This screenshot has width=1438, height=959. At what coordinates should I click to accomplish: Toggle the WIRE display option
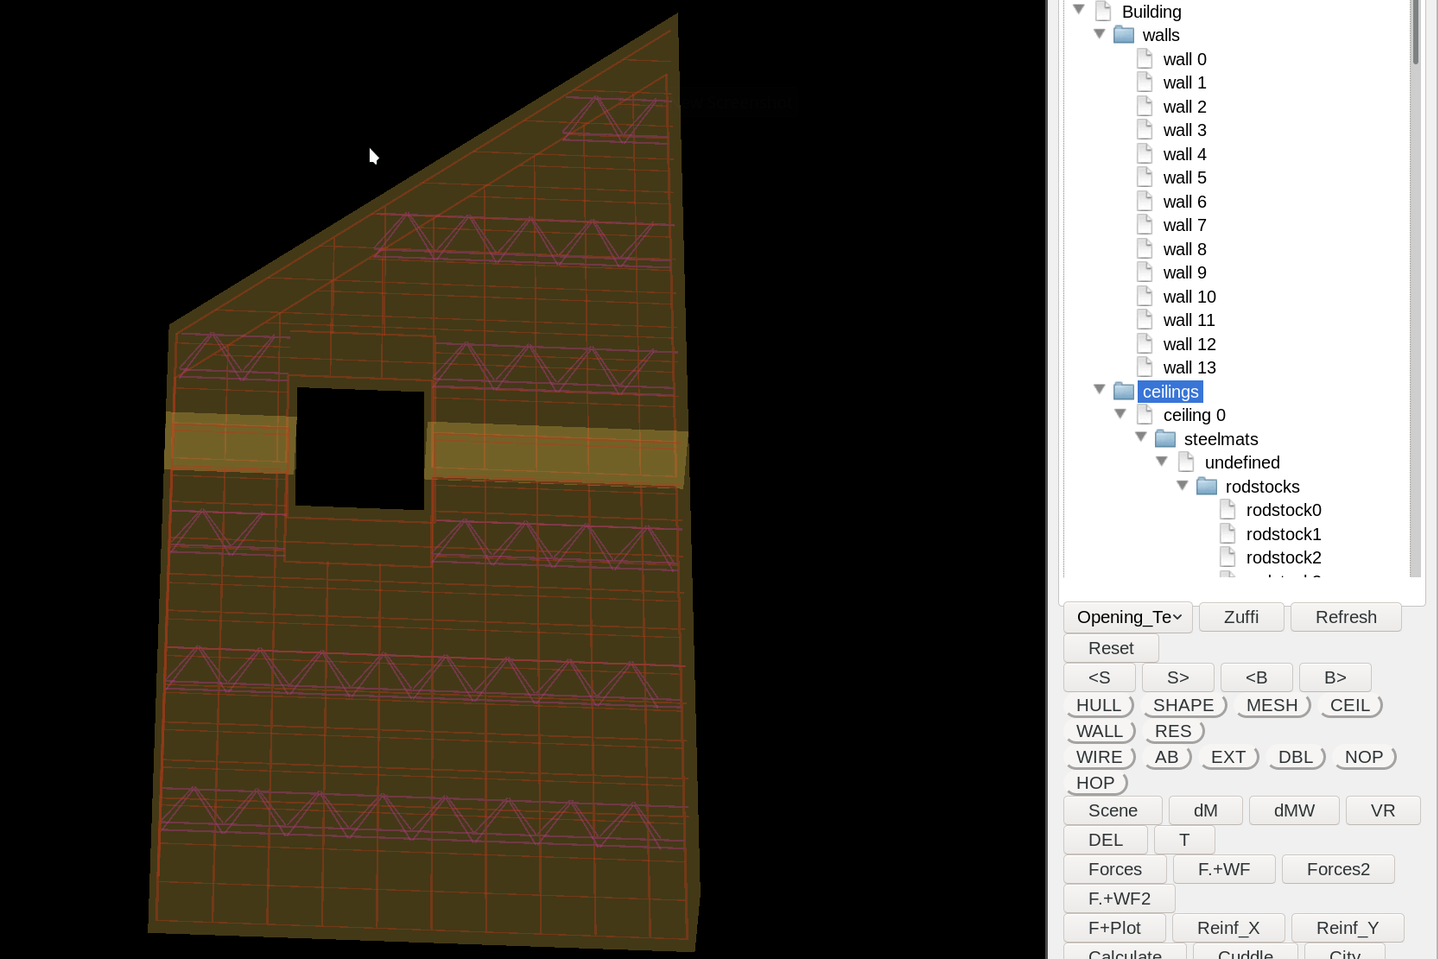pyautogui.click(x=1100, y=757)
